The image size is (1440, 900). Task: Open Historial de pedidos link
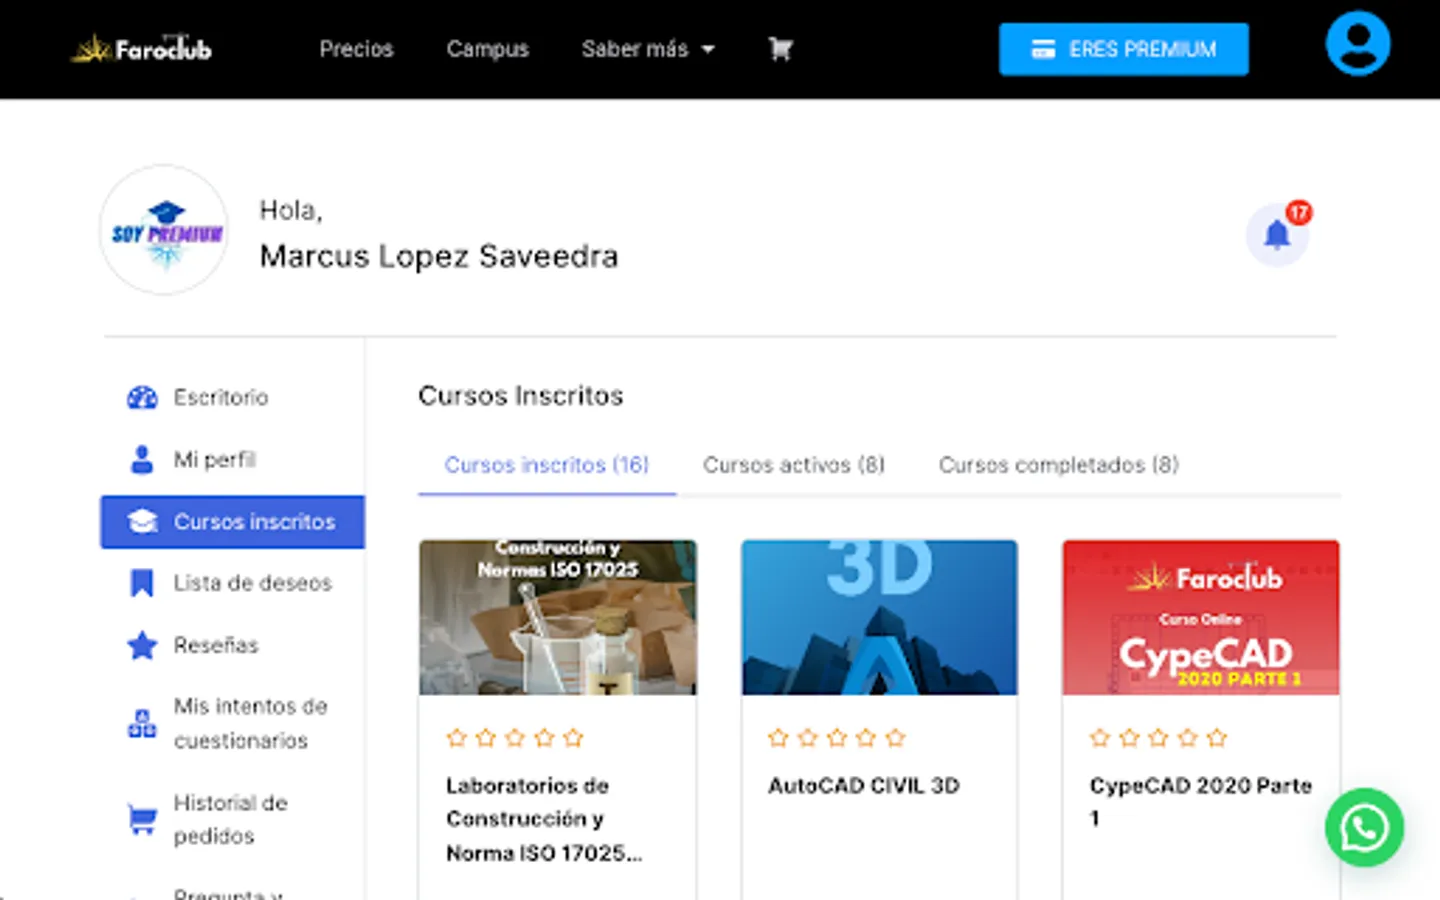tap(232, 819)
